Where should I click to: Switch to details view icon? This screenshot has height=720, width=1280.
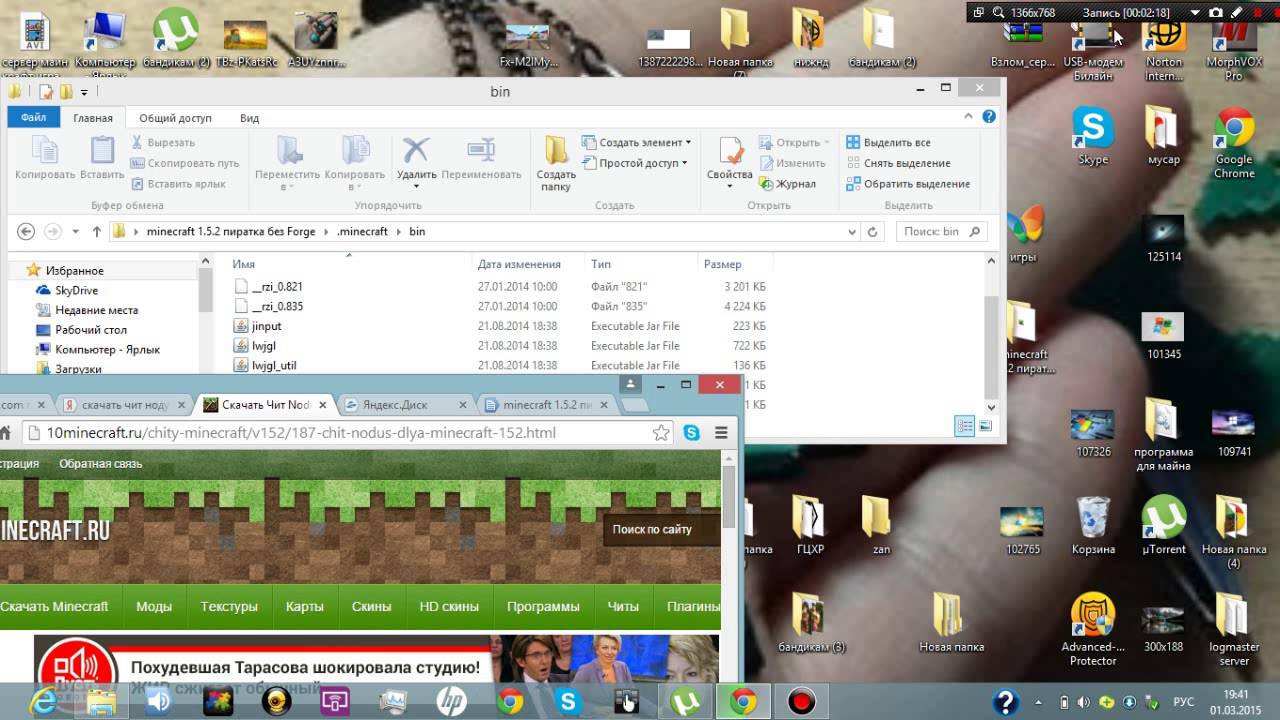pyautogui.click(x=965, y=427)
